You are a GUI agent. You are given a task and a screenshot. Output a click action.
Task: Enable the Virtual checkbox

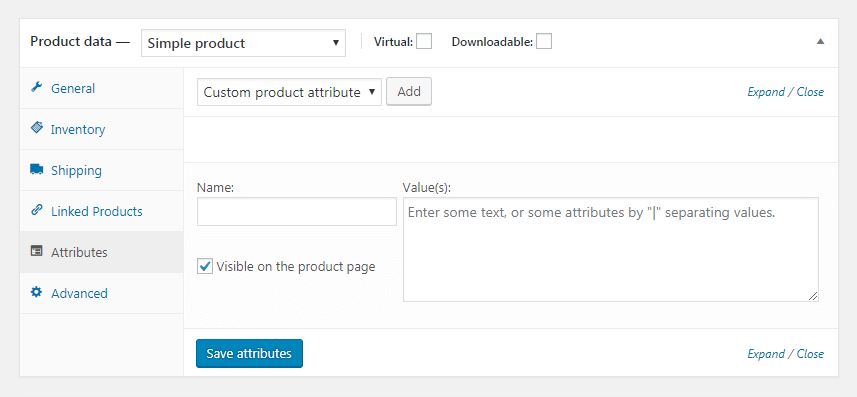click(424, 42)
